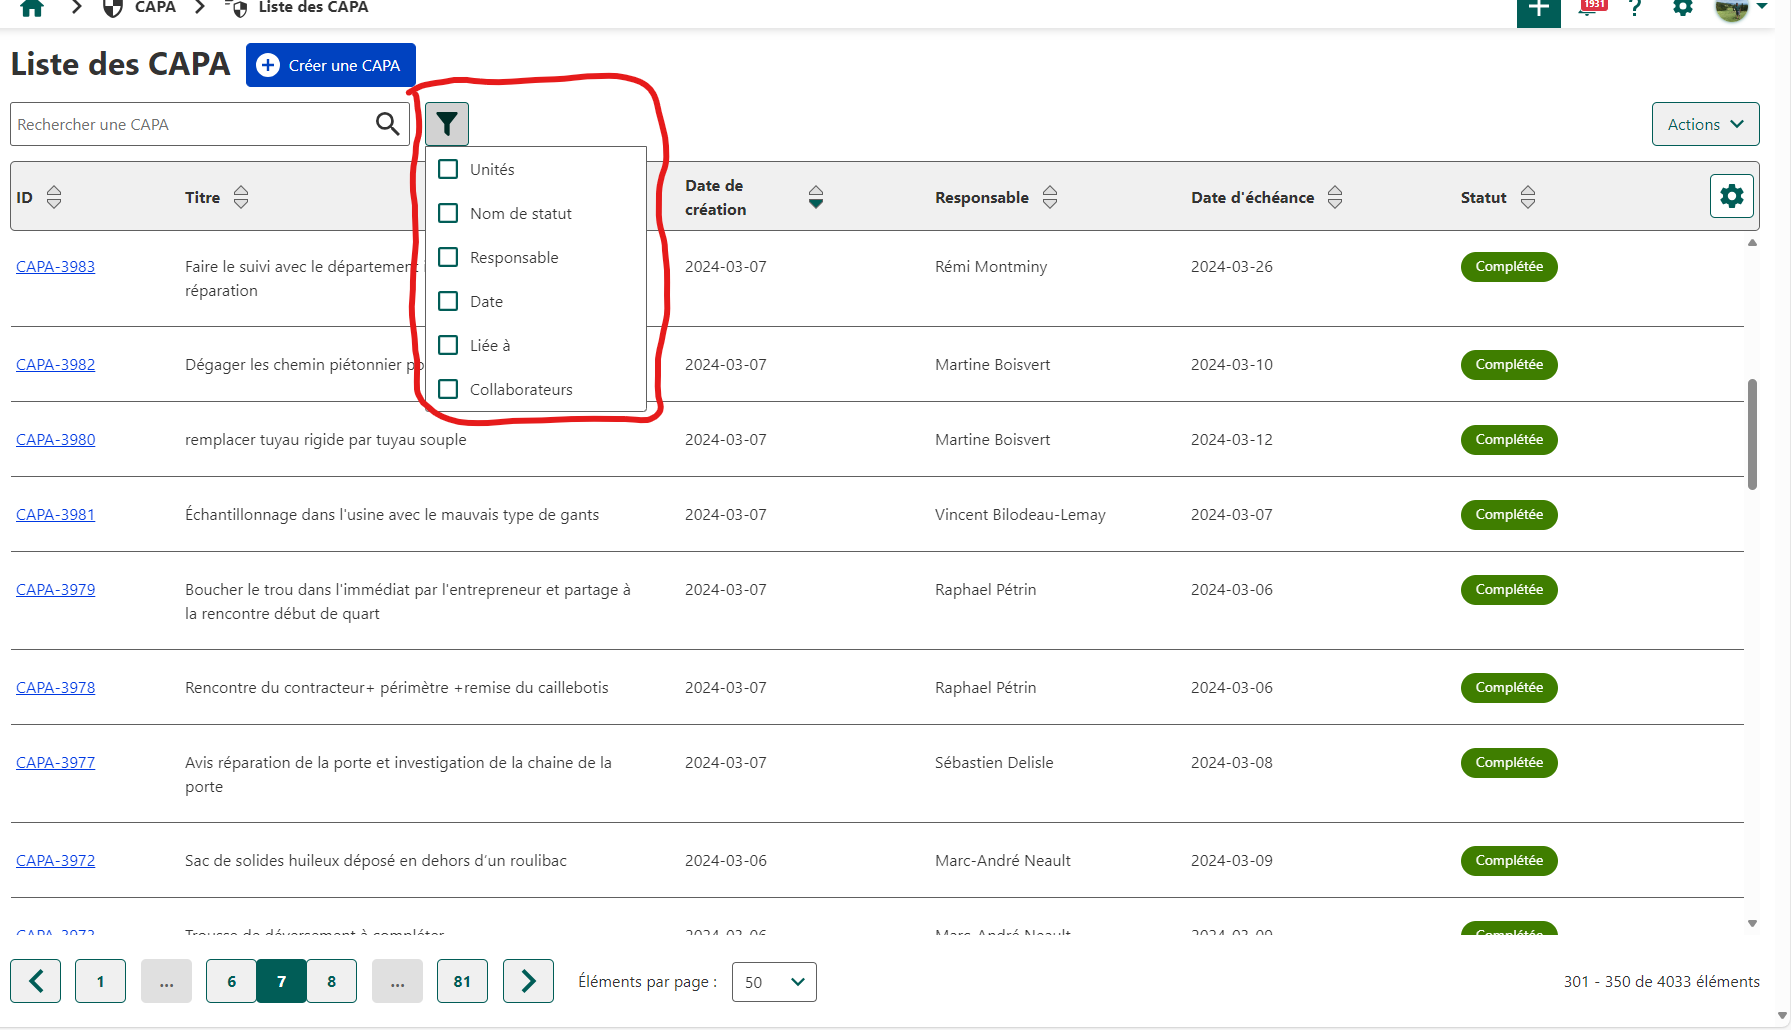Click the Créer une CAPA button
Image resolution: width=1791 pixels, height=1030 pixels.
(330, 65)
